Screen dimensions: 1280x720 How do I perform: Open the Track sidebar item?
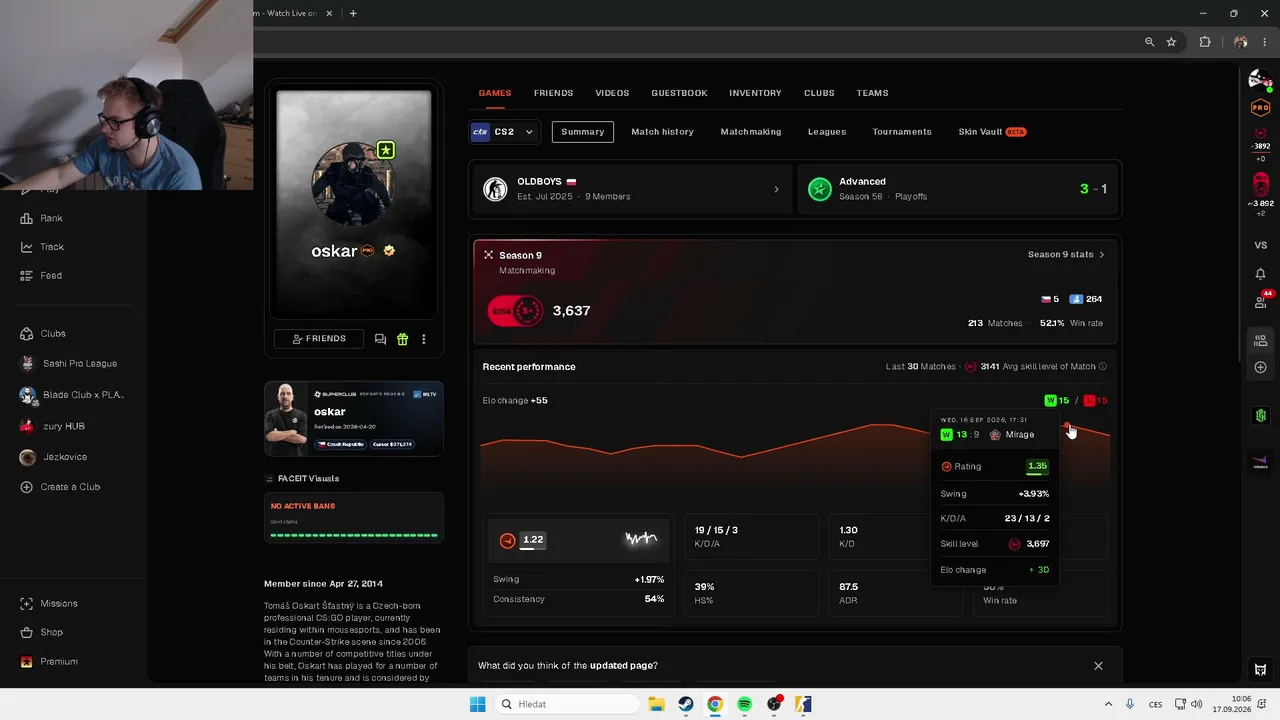click(41, 247)
